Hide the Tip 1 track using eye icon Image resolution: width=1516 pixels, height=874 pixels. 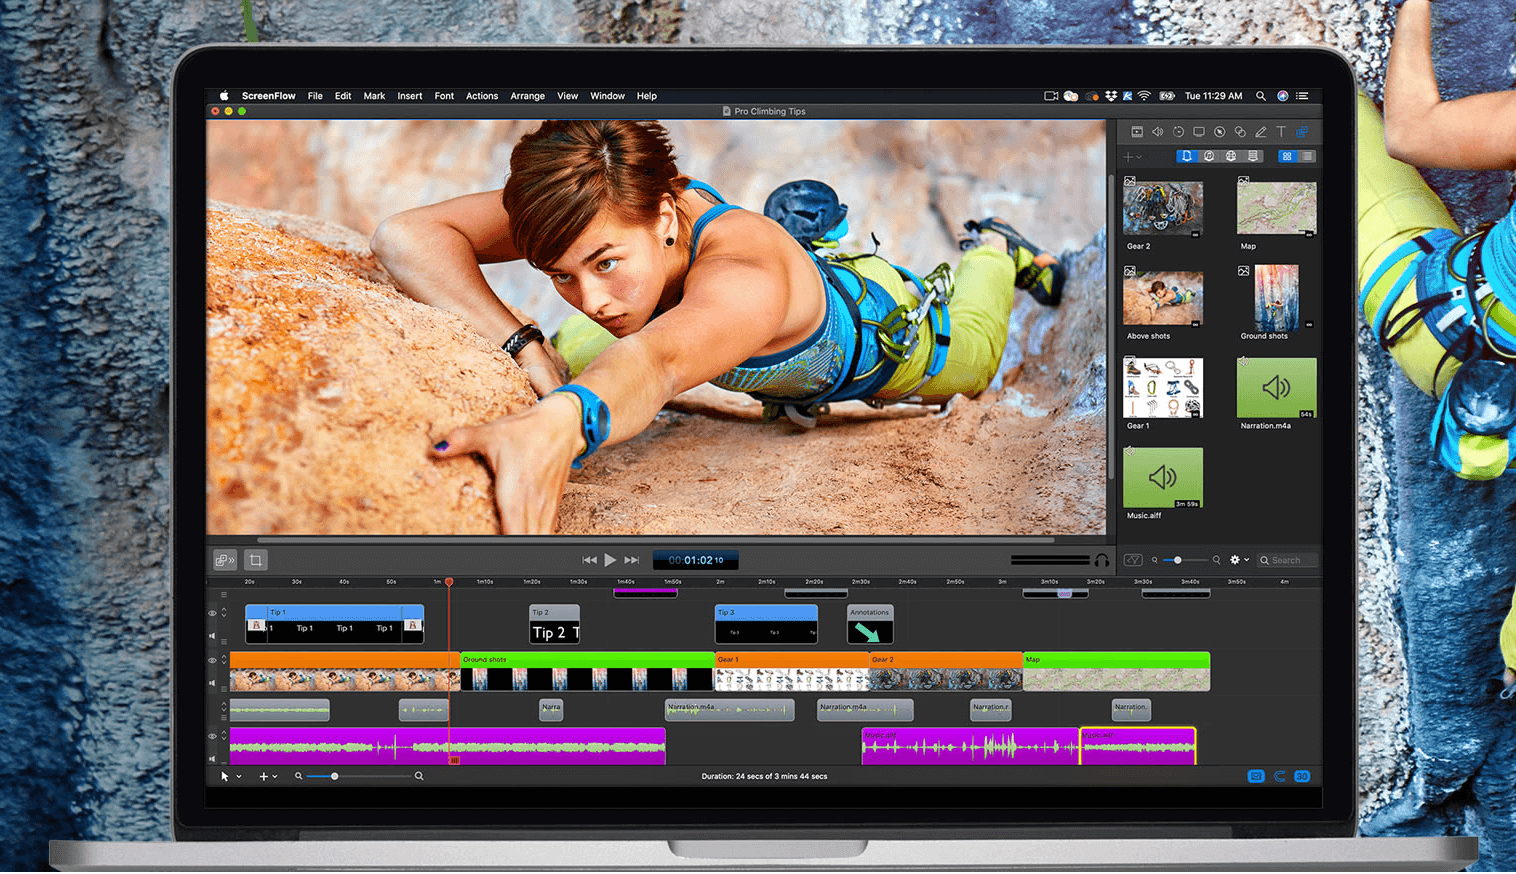click(x=212, y=613)
